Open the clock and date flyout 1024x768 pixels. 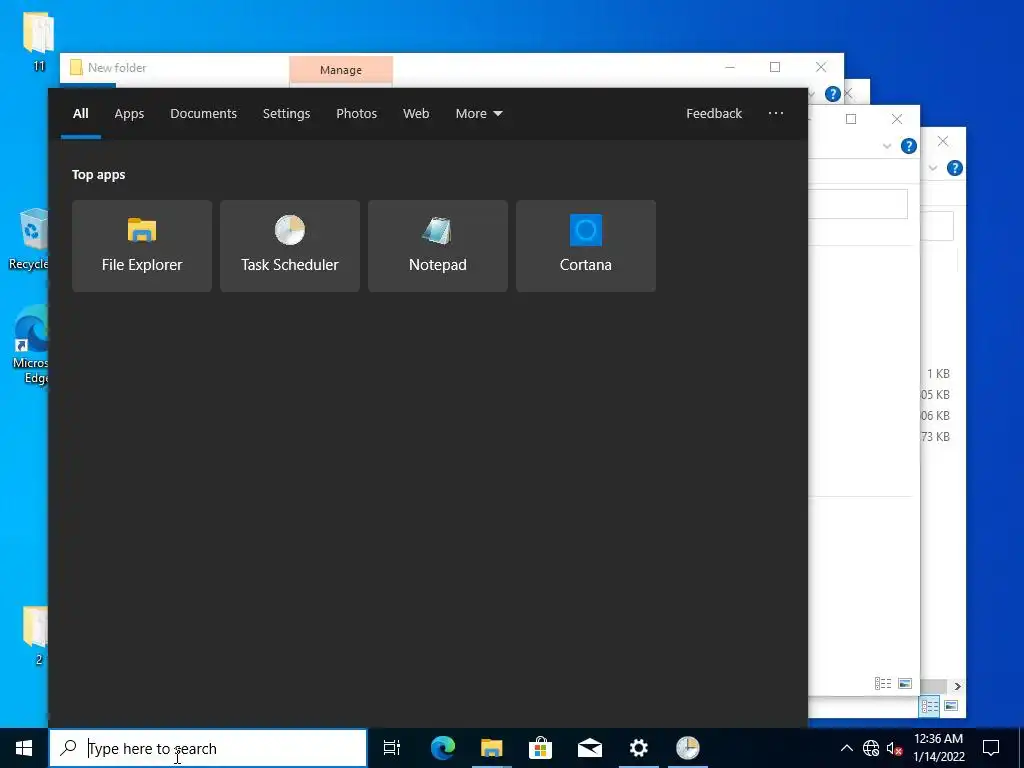(x=938, y=748)
